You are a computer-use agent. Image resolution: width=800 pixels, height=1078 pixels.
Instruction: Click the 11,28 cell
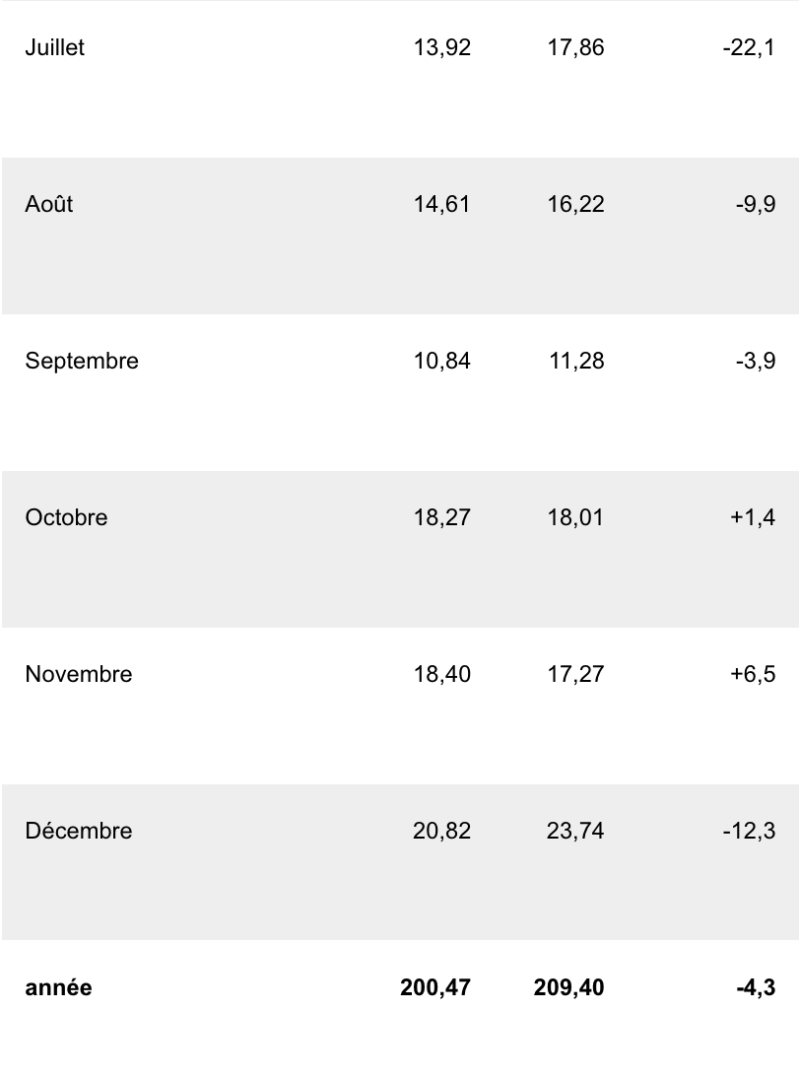coord(575,362)
